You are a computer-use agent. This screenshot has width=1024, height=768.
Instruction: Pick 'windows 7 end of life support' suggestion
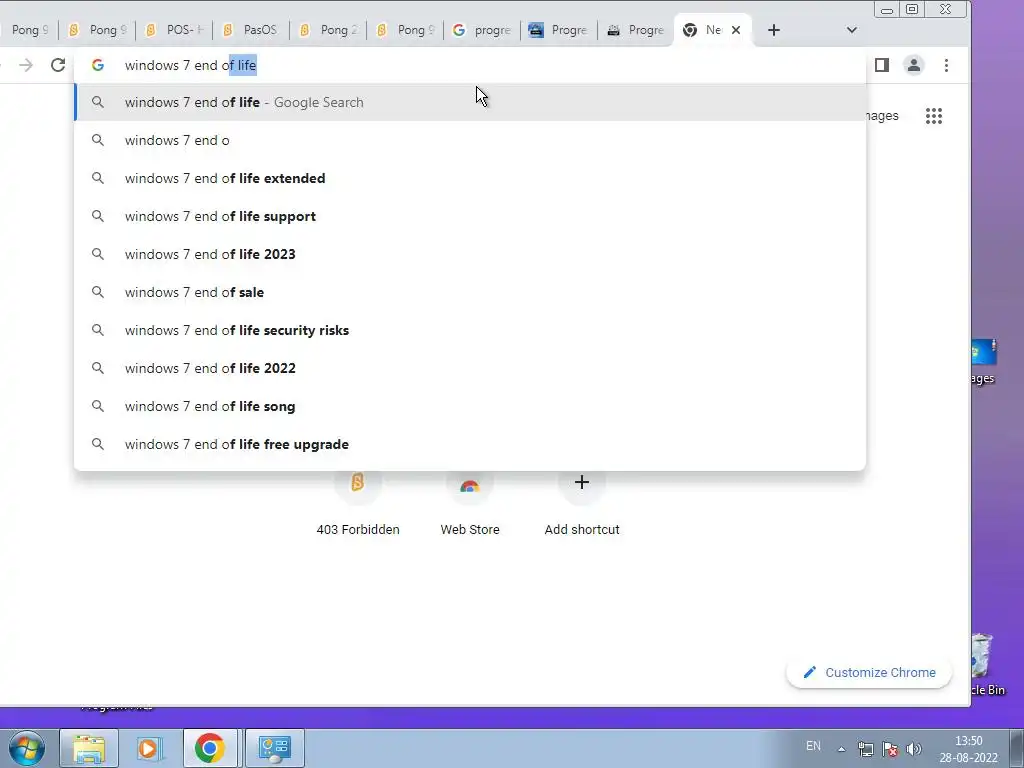click(470, 216)
